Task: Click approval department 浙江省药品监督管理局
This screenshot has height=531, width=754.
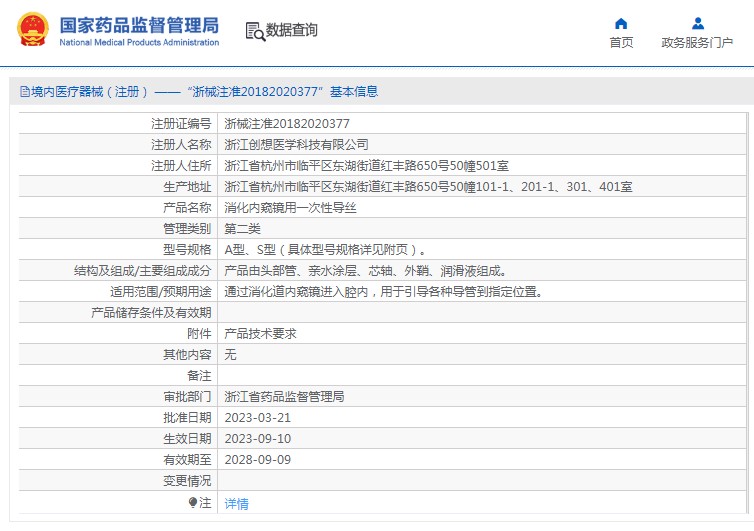Action: click(284, 397)
